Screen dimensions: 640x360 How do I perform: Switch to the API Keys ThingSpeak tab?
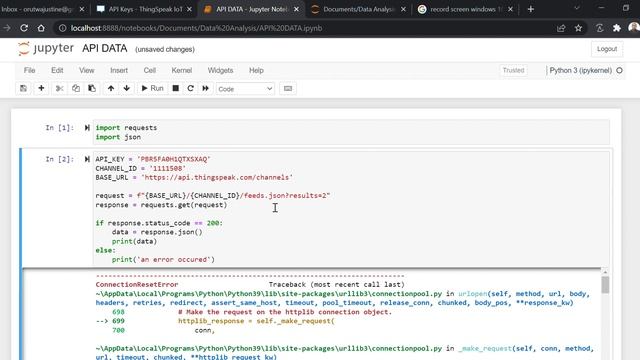point(144,9)
